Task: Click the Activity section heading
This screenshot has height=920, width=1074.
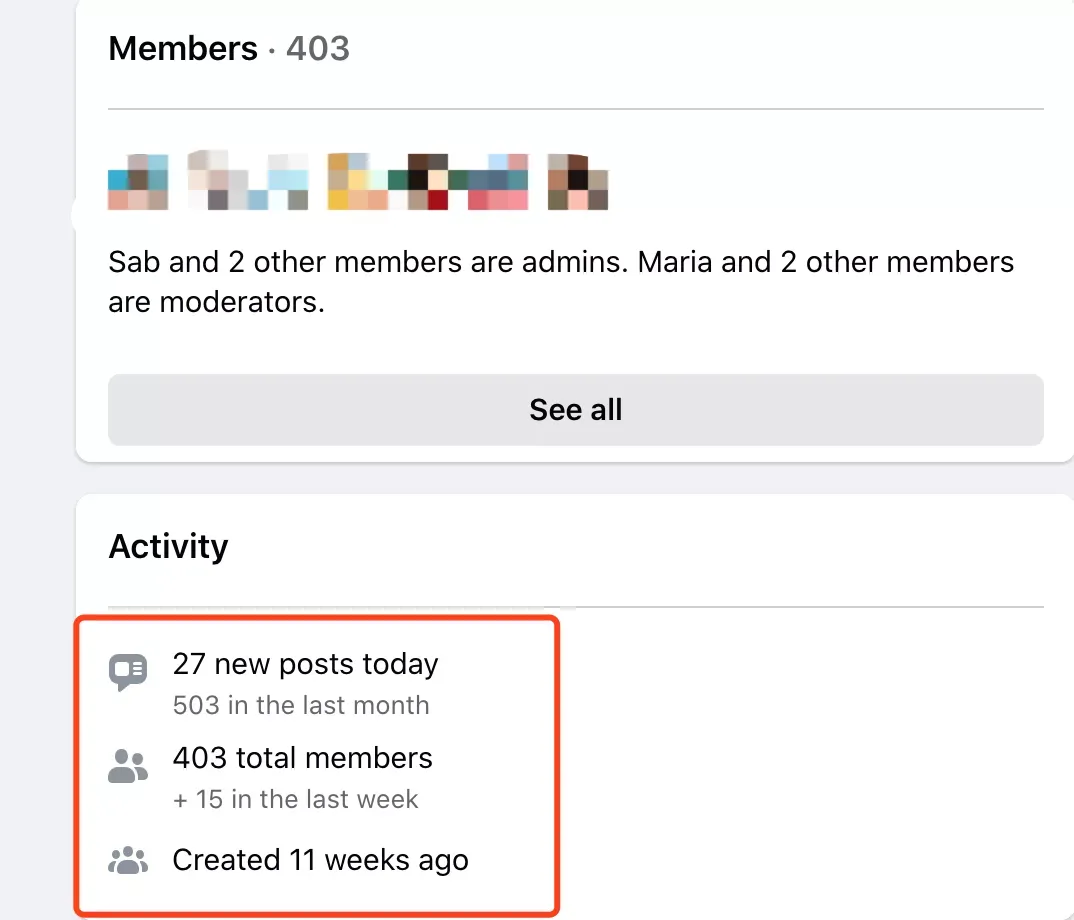Action: click(168, 547)
